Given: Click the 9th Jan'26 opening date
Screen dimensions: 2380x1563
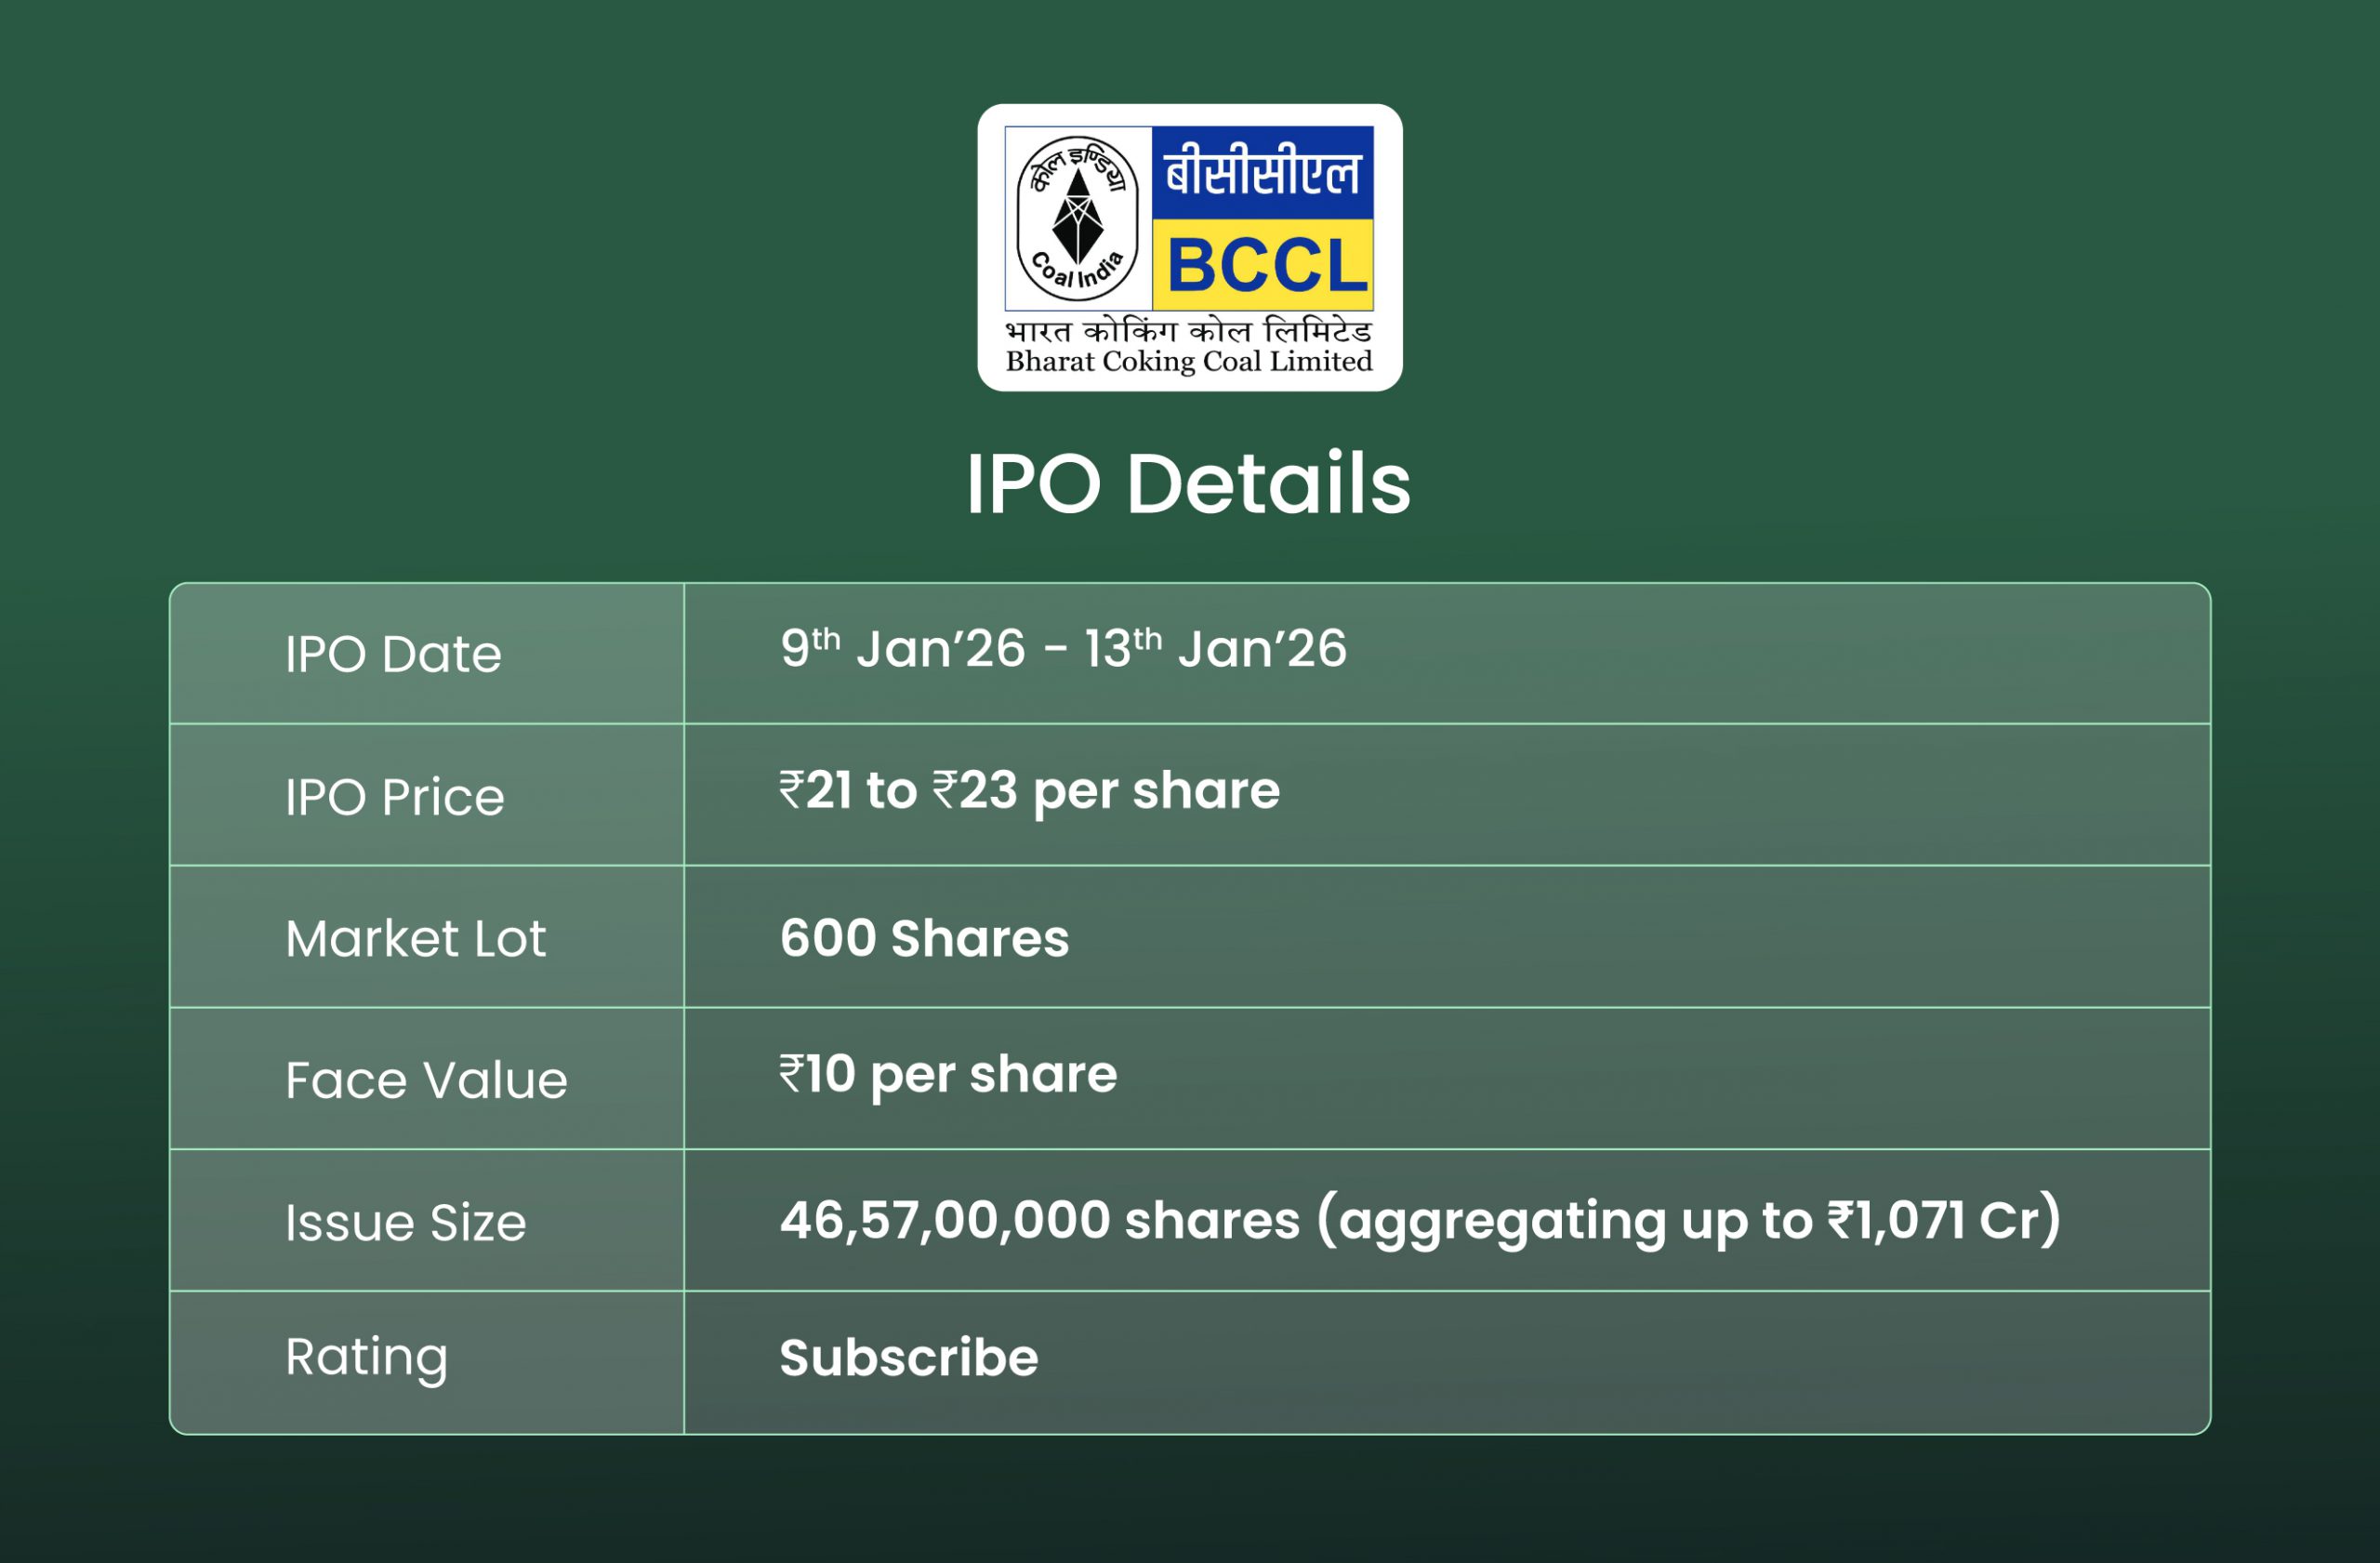Looking at the screenshot, I should [902, 649].
